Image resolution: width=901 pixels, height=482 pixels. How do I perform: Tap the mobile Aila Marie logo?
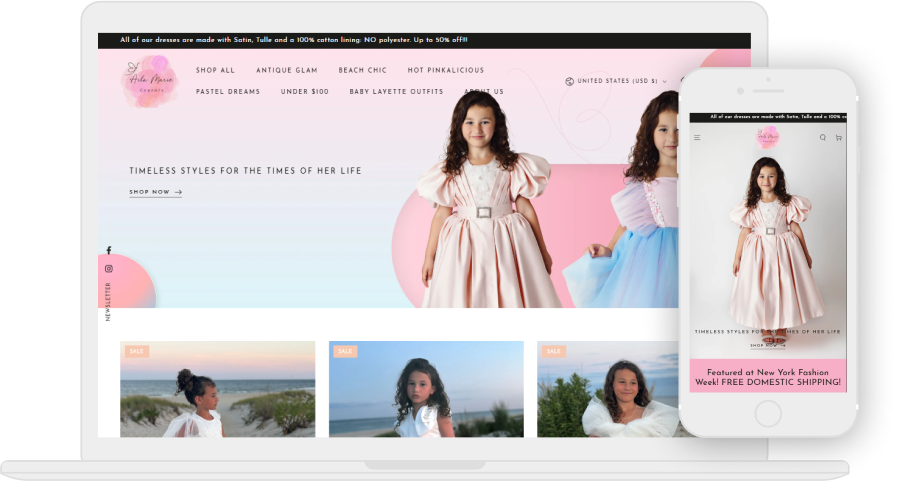coord(767,138)
